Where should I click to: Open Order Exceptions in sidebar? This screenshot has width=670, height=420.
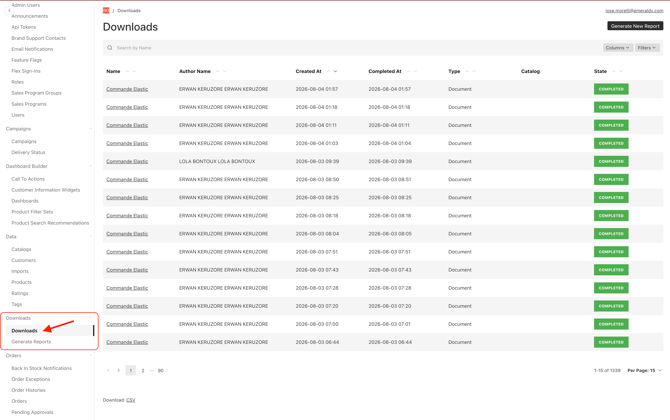(31, 379)
